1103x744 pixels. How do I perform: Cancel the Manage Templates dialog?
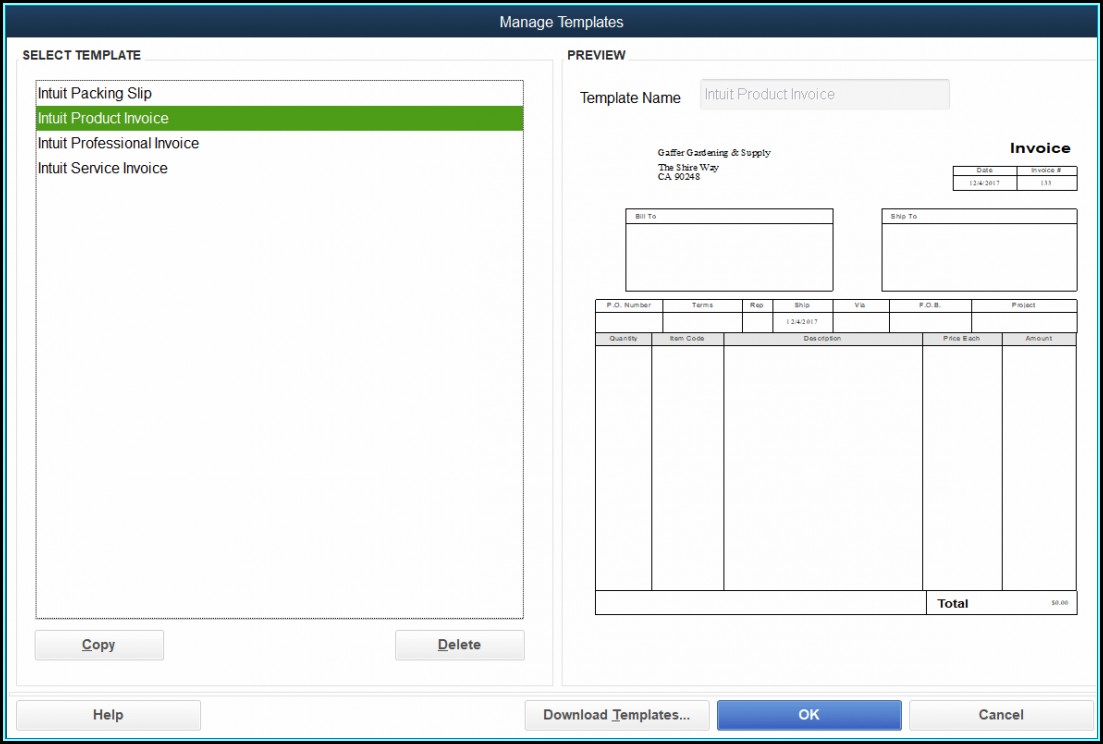pos(1000,715)
